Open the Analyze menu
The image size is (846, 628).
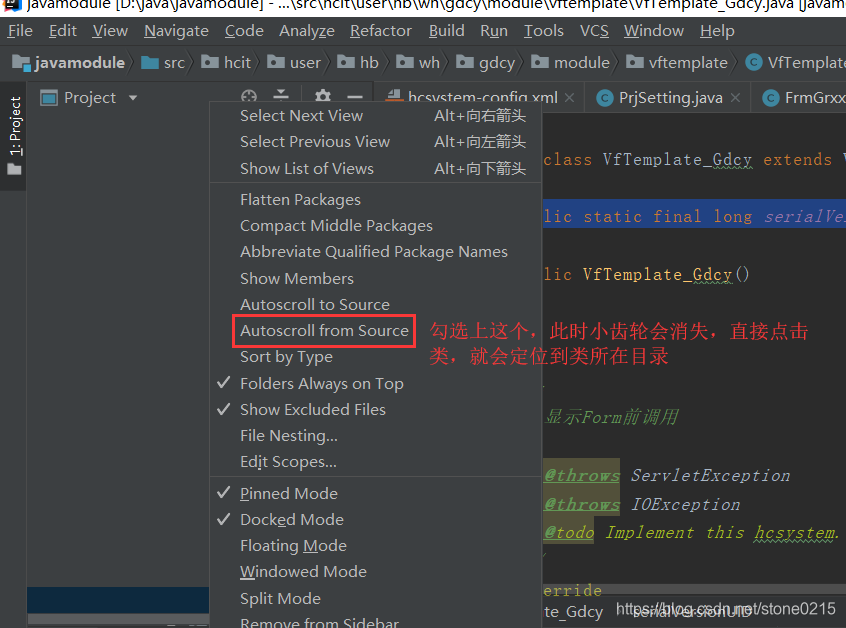pyautogui.click(x=306, y=31)
